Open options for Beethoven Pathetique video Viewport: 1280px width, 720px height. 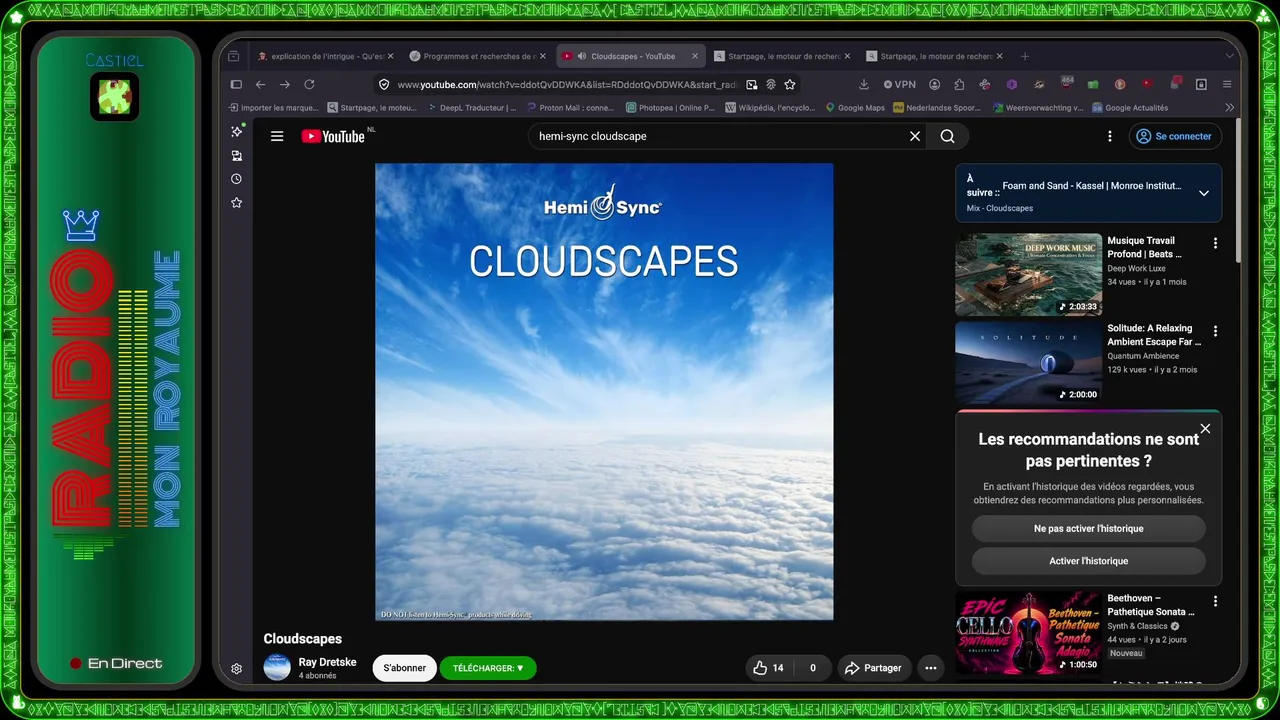(x=1215, y=601)
